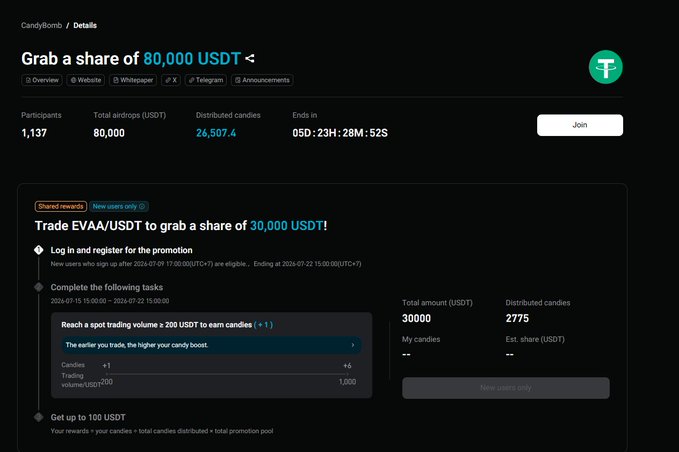This screenshot has width=679, height=452.
Task: Click the share icon next to 80,000 USDT
Action: 250,58
